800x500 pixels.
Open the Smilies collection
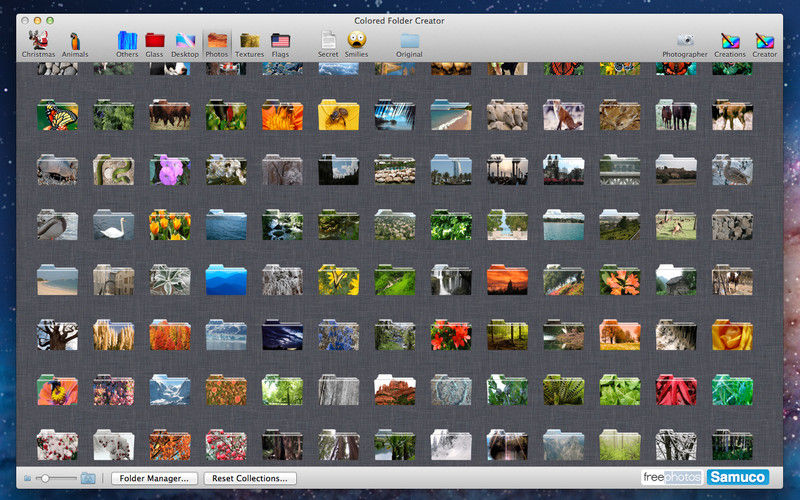[356, 44]
